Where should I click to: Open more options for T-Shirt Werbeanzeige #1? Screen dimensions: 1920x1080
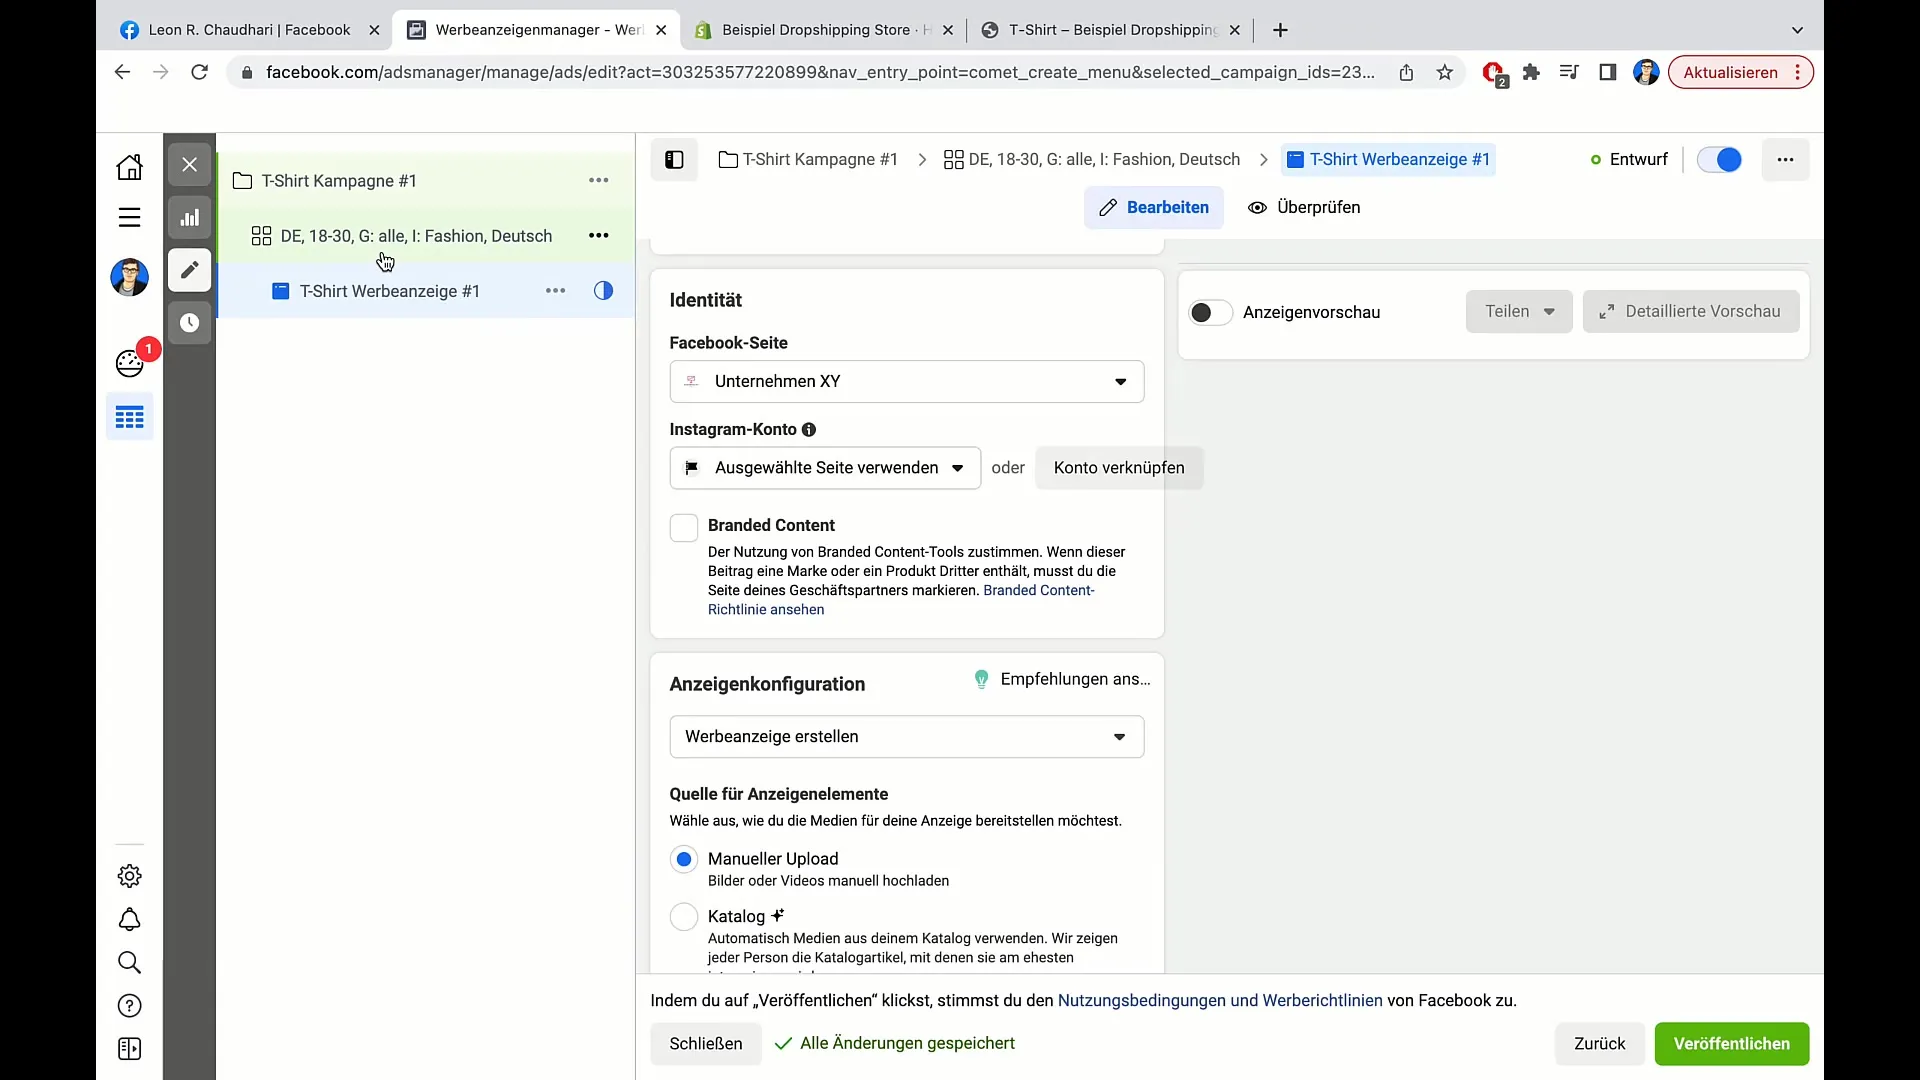tap(556, 291)
